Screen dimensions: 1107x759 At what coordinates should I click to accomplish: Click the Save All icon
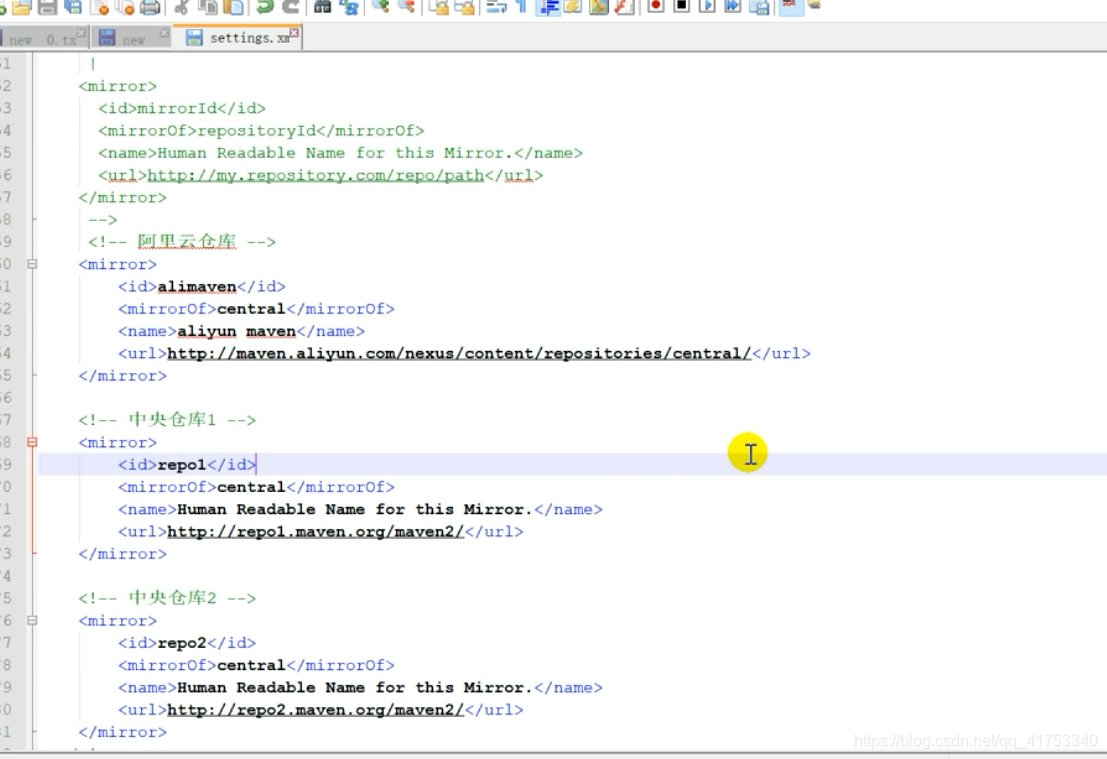point(73,7)
